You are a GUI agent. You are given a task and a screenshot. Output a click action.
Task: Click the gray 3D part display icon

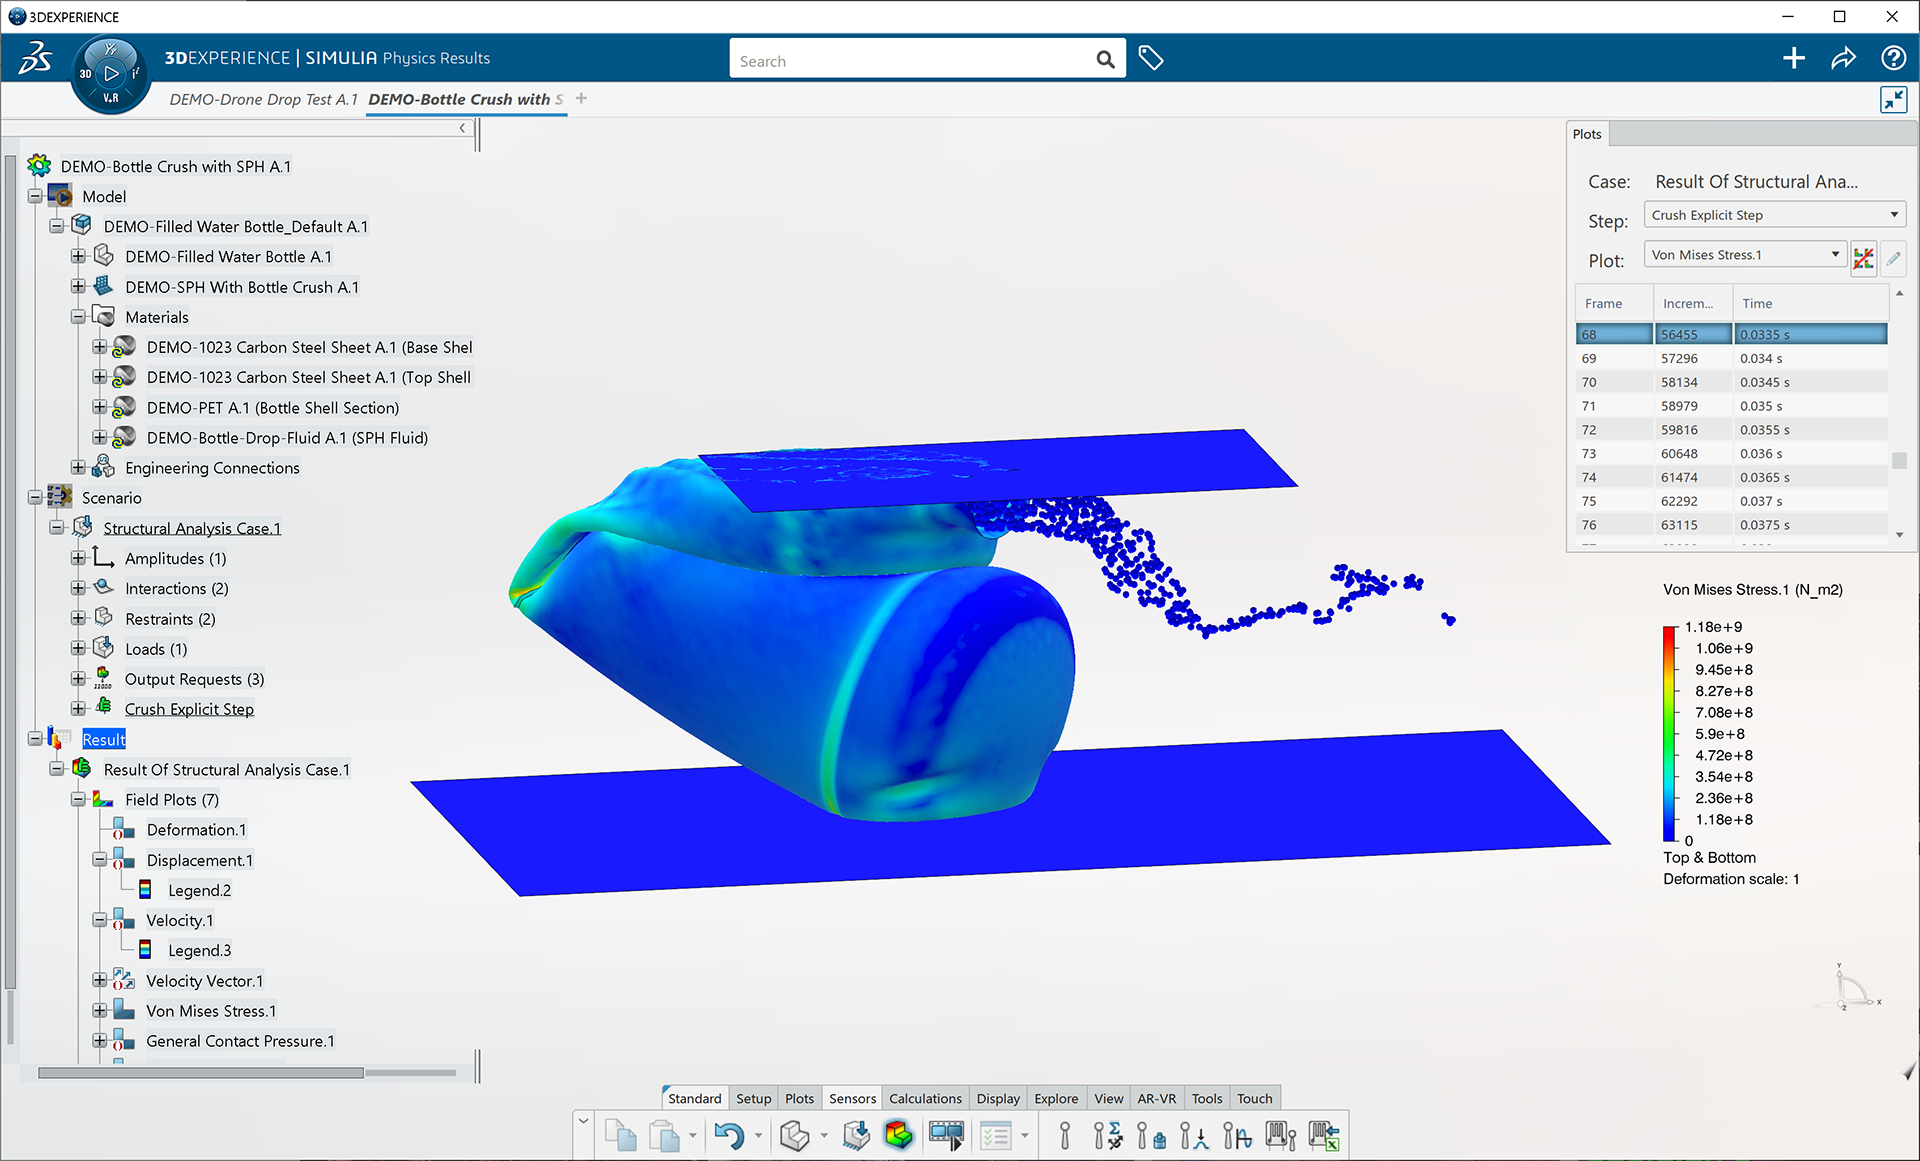tap(795, 1136)
